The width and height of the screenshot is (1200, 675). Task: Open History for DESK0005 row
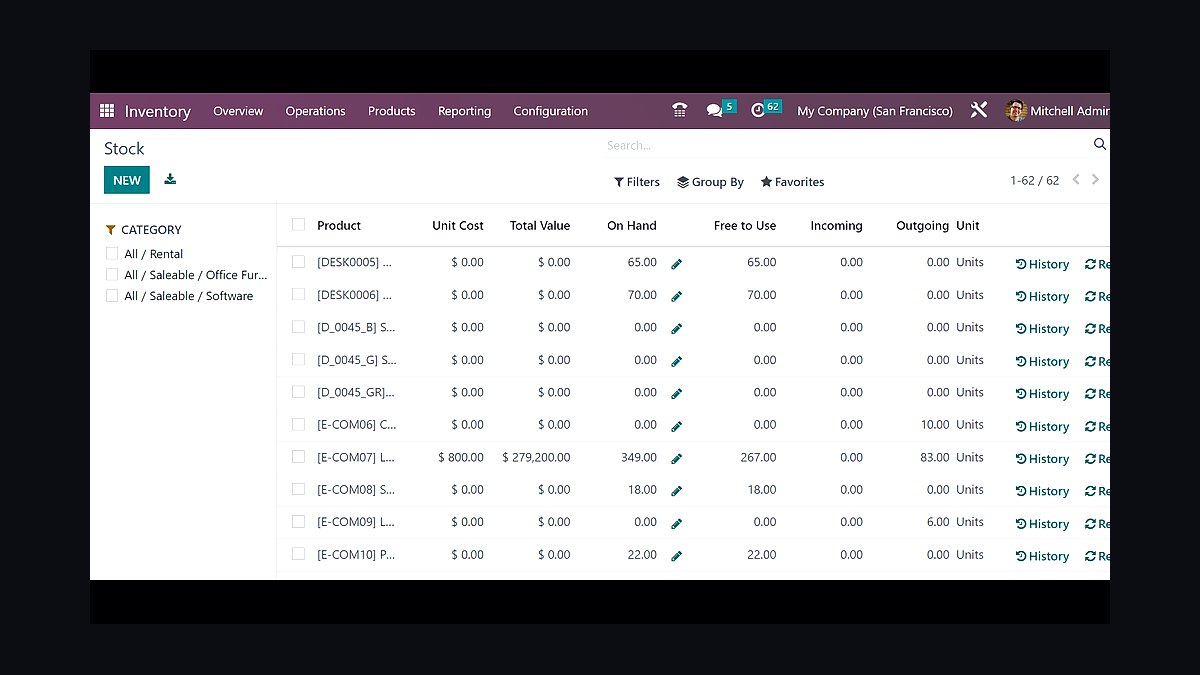(1042, 264)
